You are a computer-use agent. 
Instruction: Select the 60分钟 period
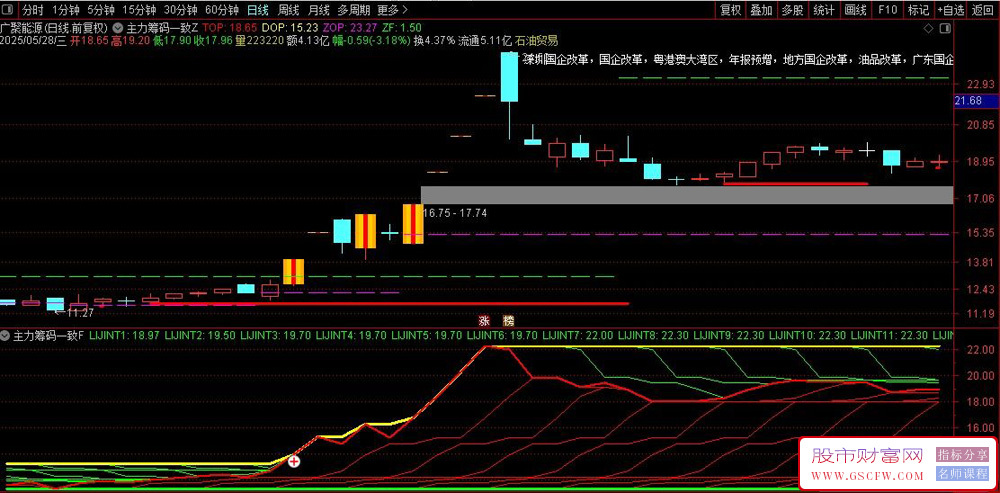coord(222,10)
